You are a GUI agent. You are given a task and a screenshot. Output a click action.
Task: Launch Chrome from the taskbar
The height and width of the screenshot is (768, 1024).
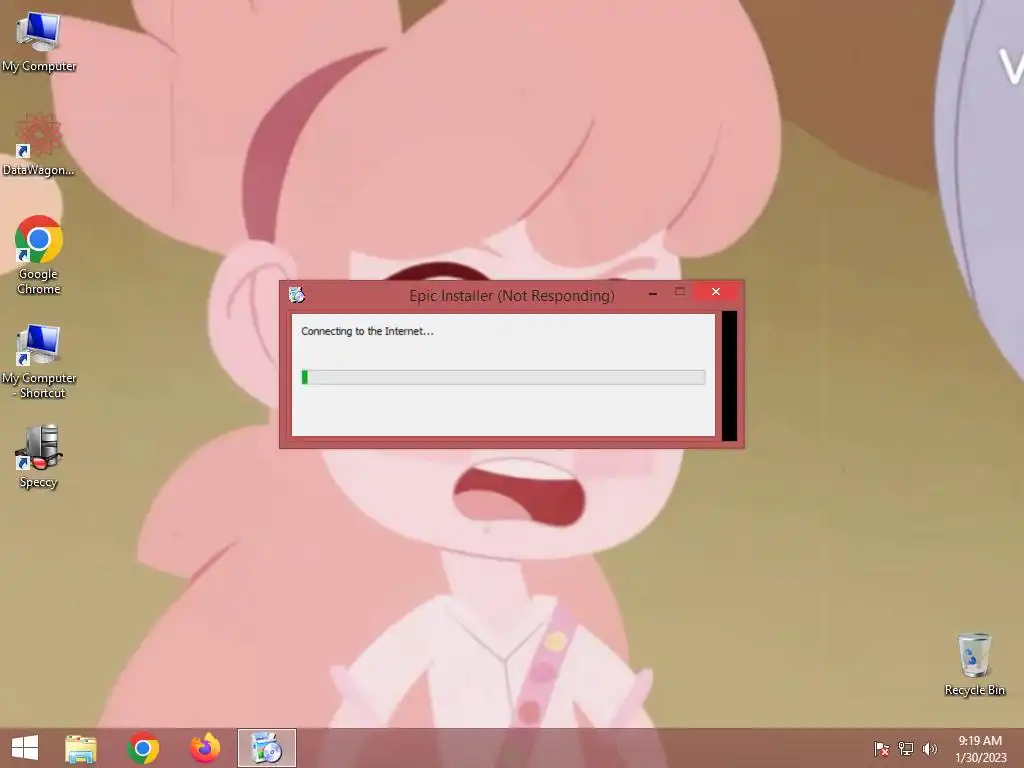tap(143, 748)
